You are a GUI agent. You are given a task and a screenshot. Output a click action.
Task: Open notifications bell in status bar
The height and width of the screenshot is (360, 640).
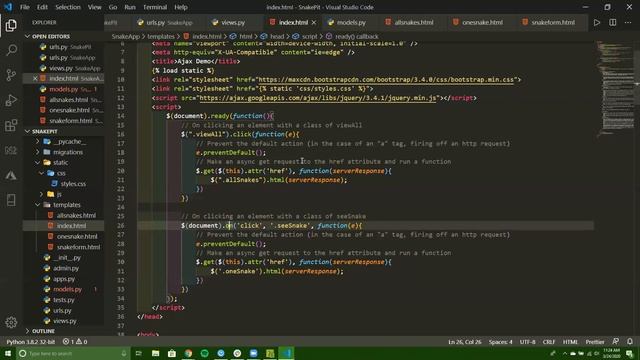pyautogui.click(x=630, y=342)
